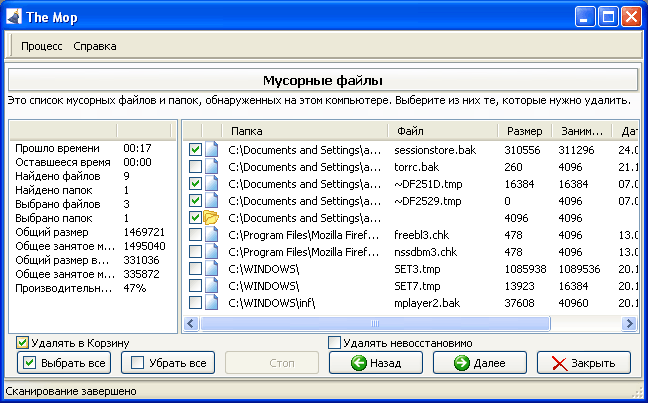Image resolution: width=648 pixels, height=403 pixels.
Task: Click the 'Прошло времени' statistics row
Action: tap(93, 148)
